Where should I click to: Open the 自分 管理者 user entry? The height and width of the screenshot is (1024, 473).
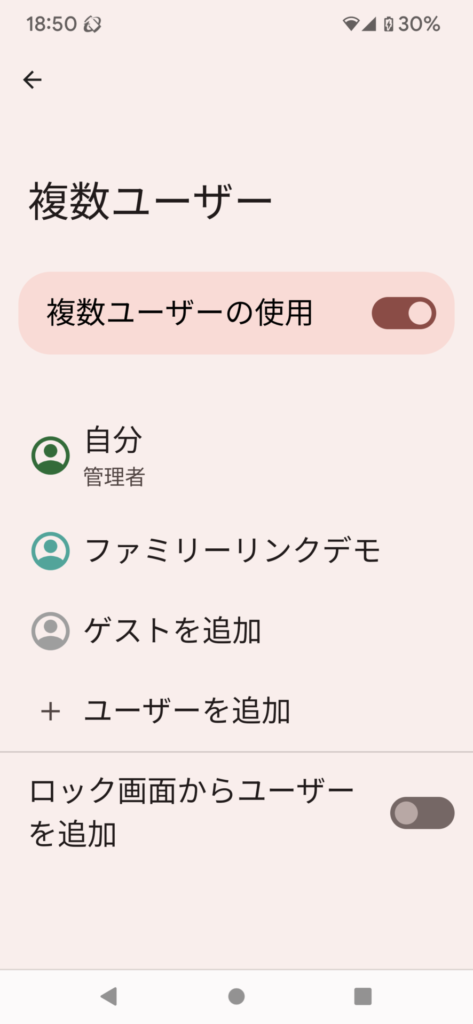(236, 455)
